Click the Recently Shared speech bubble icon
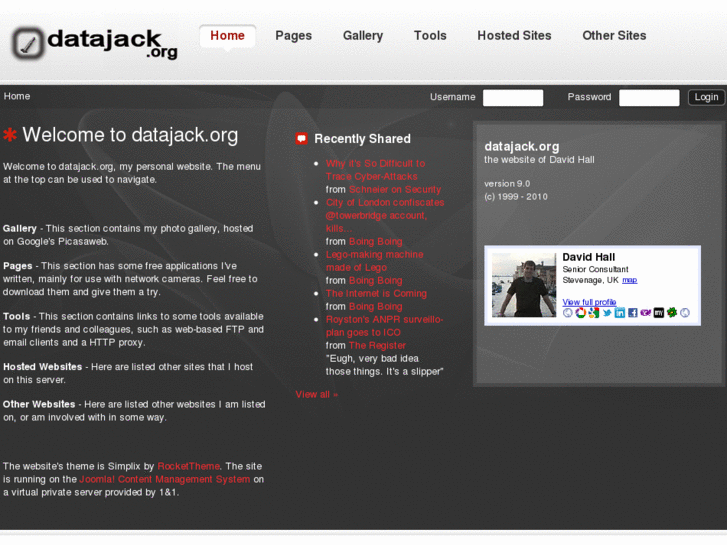Viewport: 727px width, 545px height. pos(301,138)
